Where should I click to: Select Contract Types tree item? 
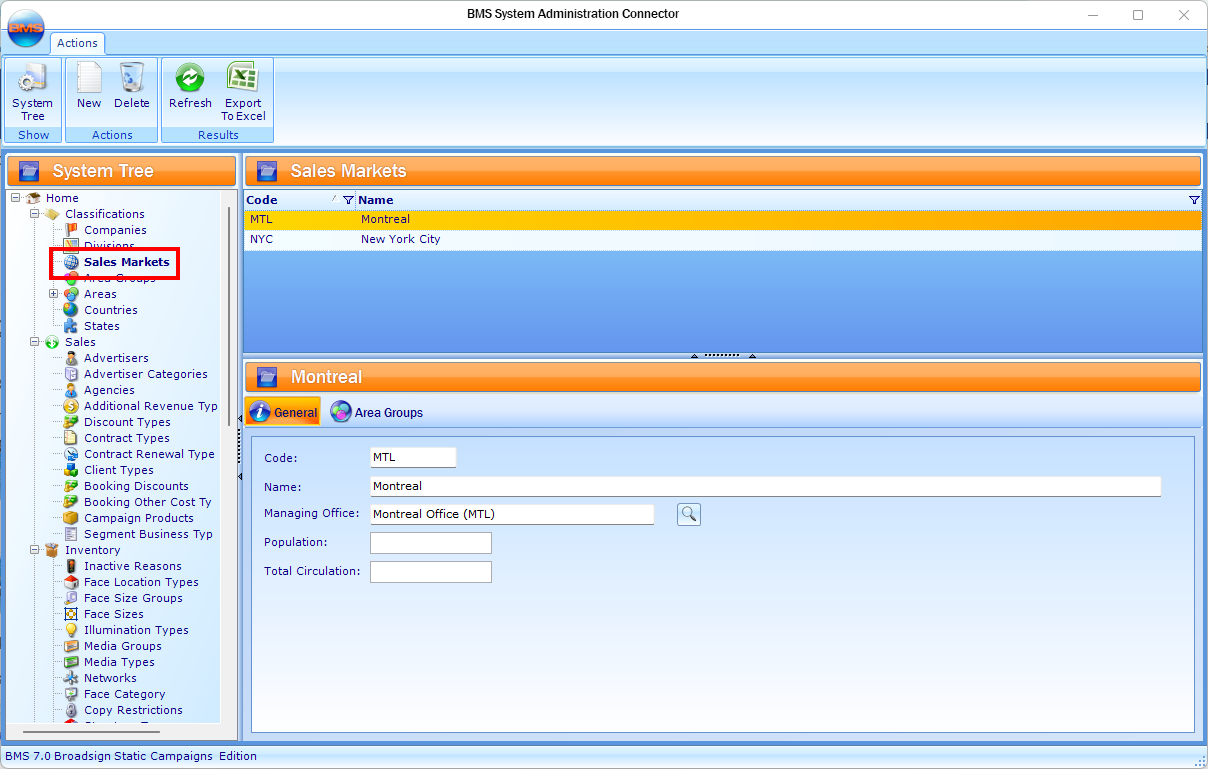click(127, 438)
